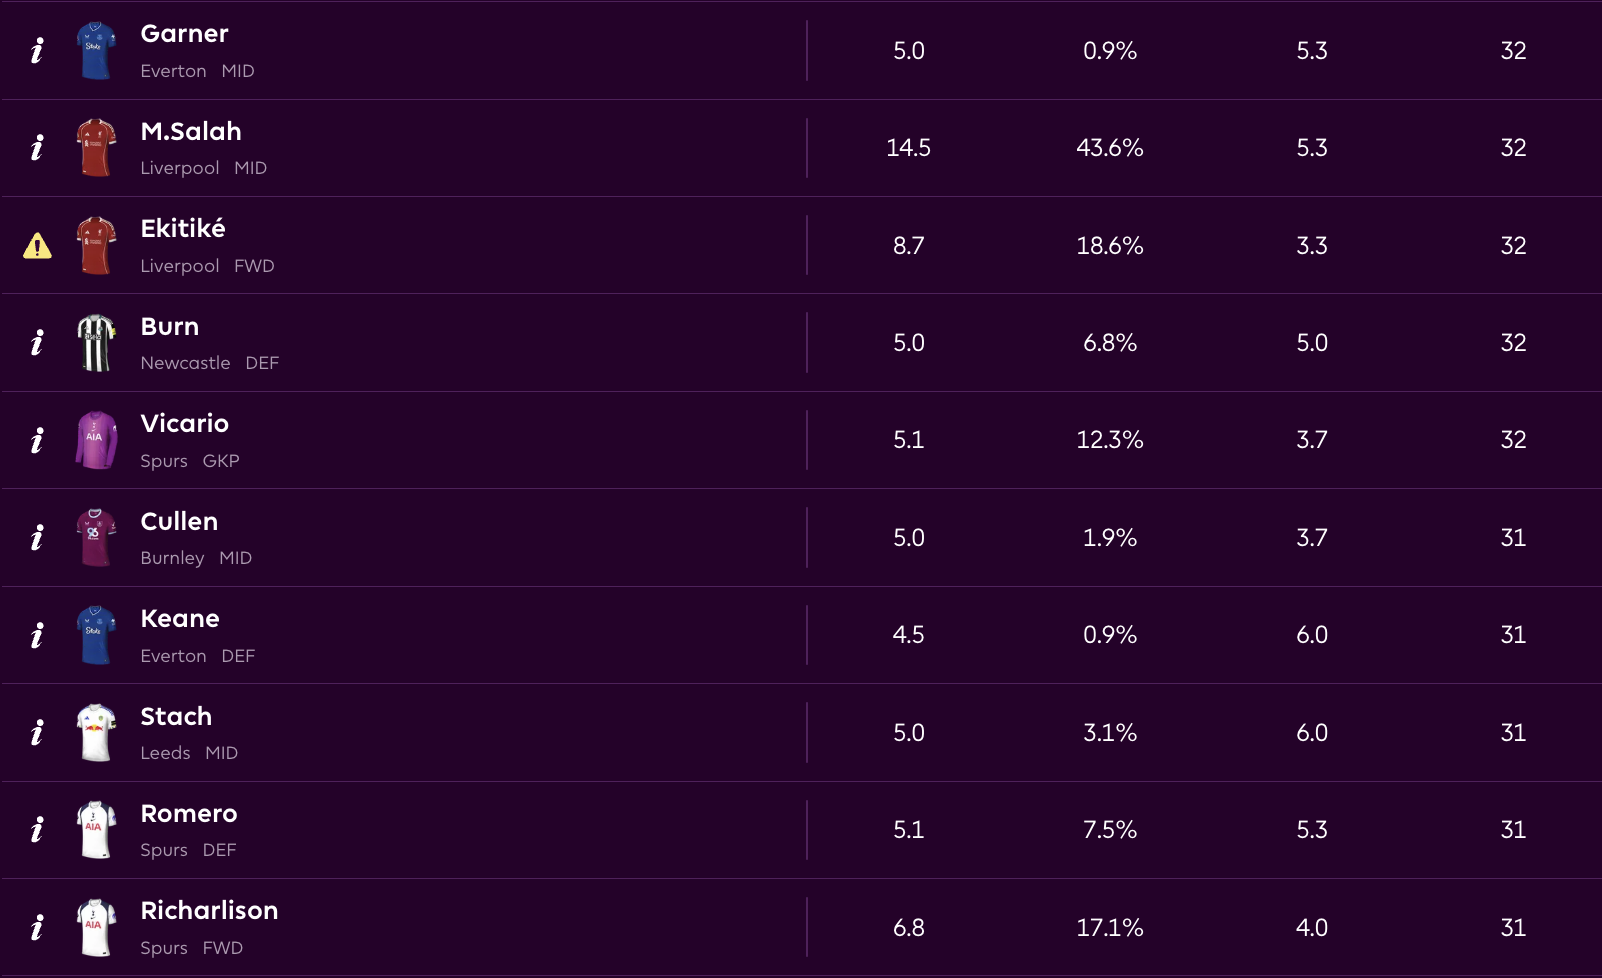1602x978 pixels.
Task: Open the info icon for Burn
Action: (37, 343)
